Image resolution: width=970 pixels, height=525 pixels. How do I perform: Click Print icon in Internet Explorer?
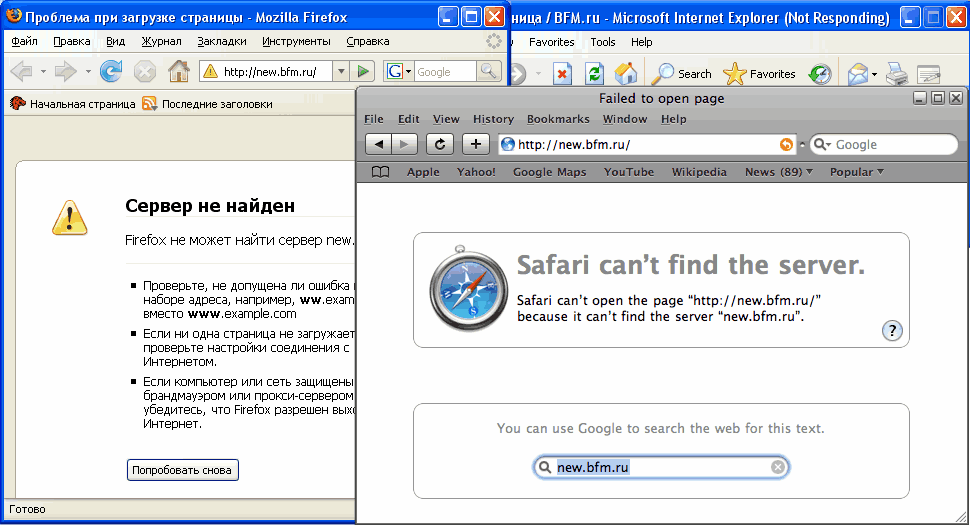(x=896, y=74)
